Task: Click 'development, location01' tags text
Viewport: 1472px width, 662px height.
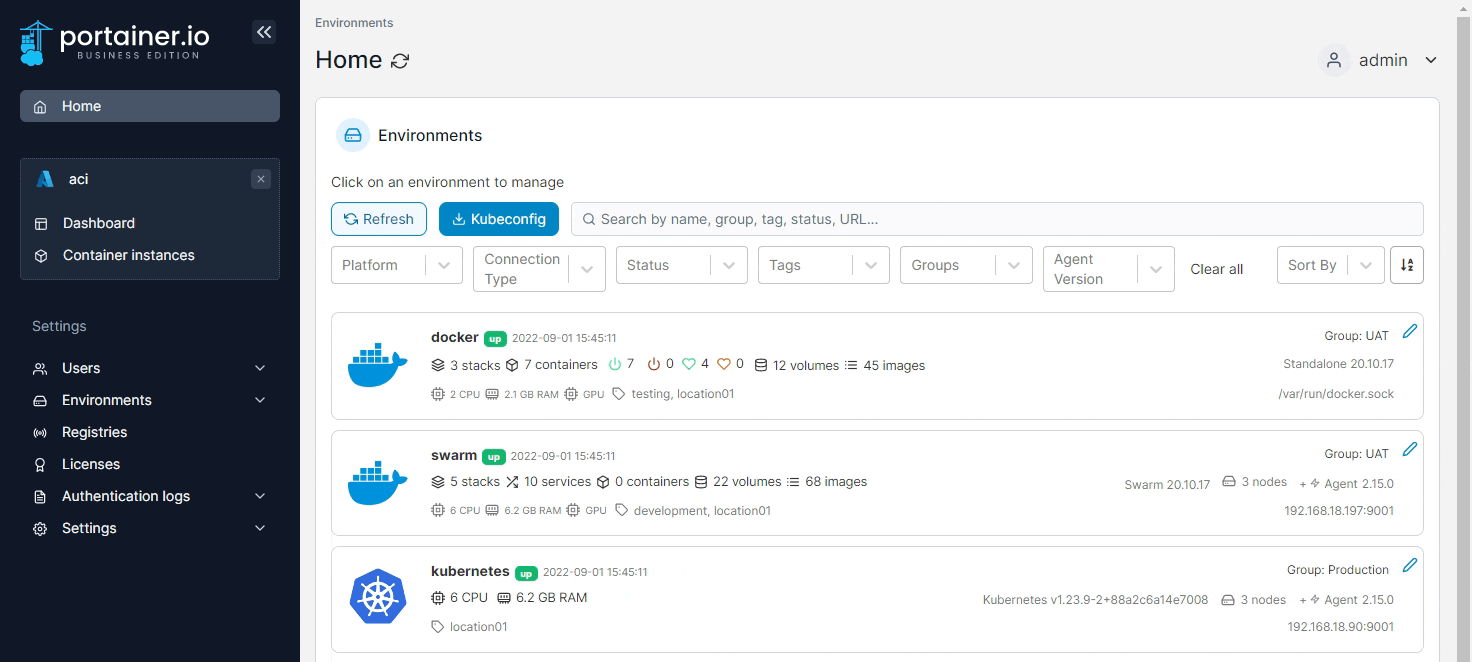Action: (702, 511)
